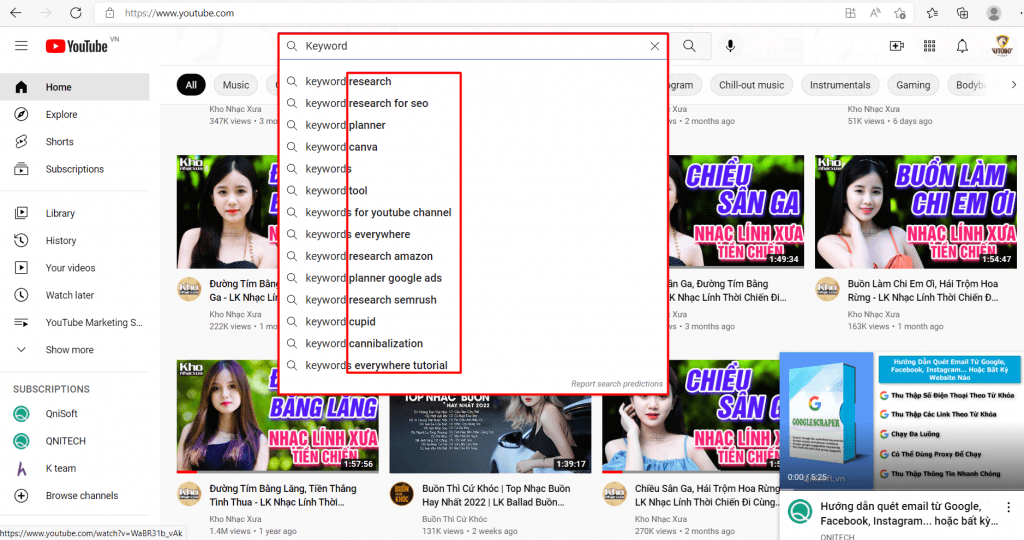Clear the search box with X

(654, 46)
